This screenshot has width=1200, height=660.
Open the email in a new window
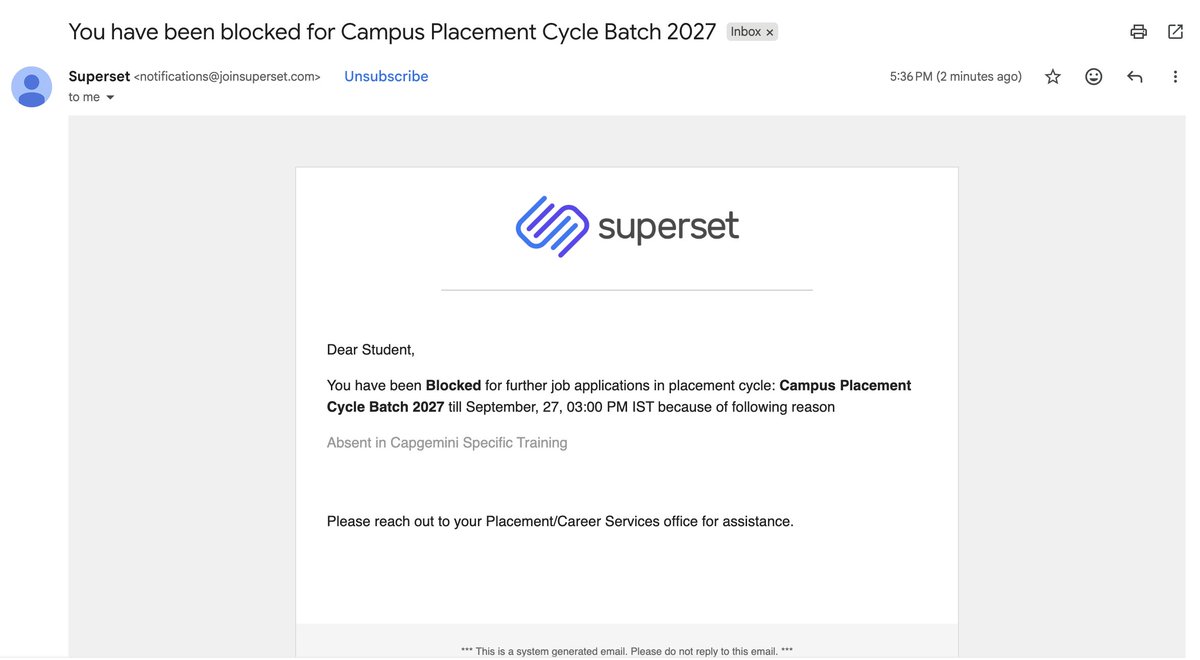pyautogui.click(x=1175, y=32)
